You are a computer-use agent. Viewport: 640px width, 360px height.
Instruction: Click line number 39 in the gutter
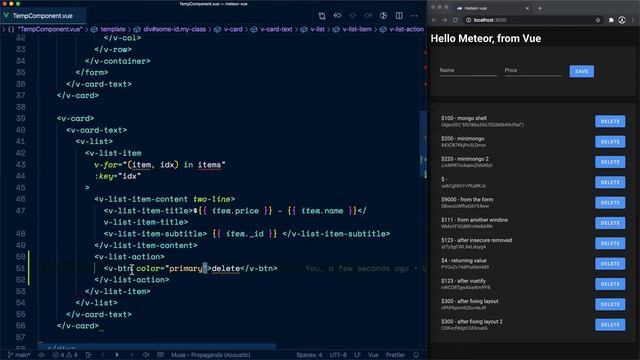tap(20, 118)
